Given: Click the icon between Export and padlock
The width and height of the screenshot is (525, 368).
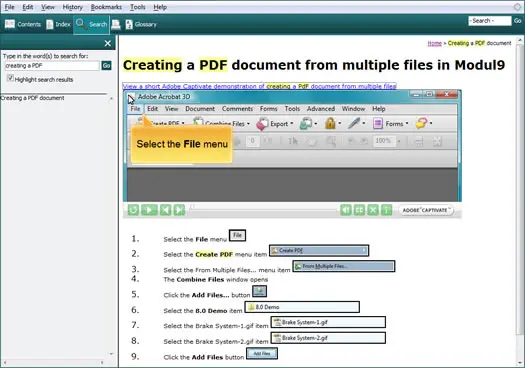Looking at the screenshot, I should 305,123.
